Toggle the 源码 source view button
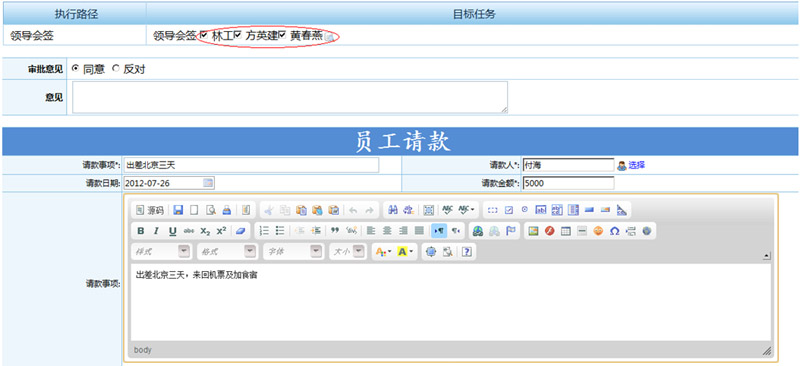 click(149, 210)
